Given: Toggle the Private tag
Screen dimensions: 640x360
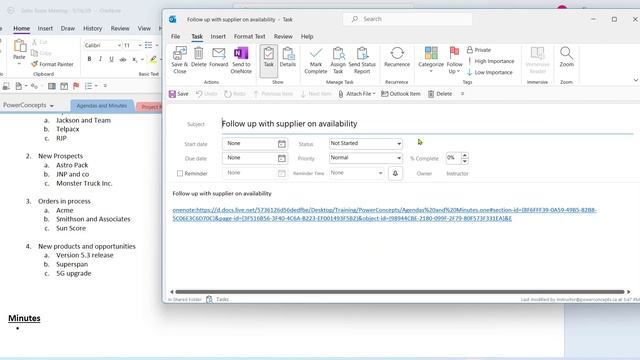Looking at the screenshot, I should point(479,50).
